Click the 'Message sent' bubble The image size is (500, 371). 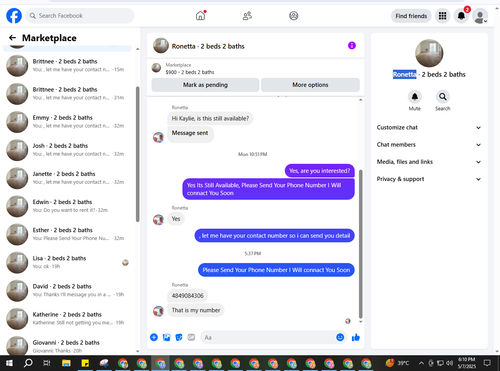click(190, 133)
